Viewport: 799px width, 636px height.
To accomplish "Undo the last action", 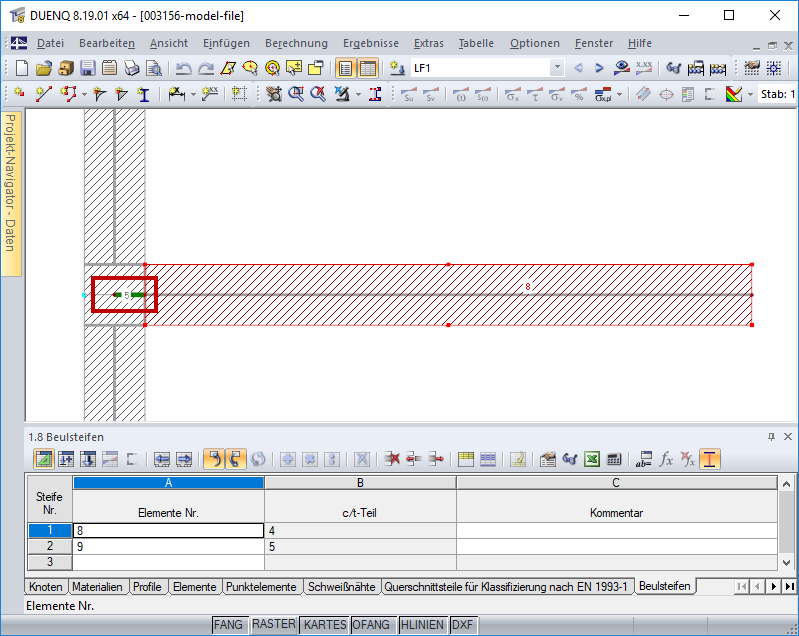I will [x=183, y=68].
